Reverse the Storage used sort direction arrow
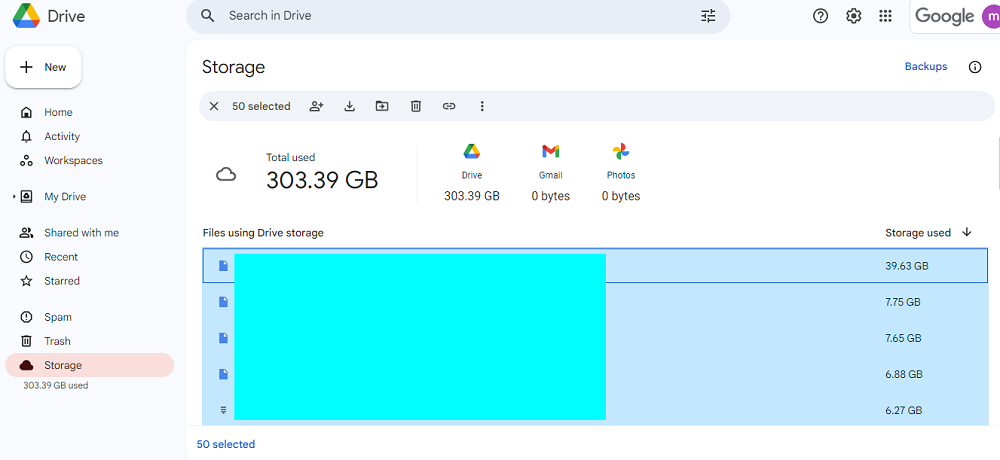 click(967, 232)
